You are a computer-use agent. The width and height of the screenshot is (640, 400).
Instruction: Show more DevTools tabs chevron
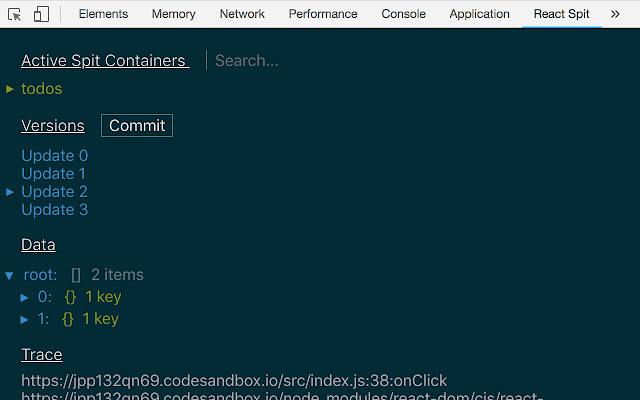tap(615, 14)
